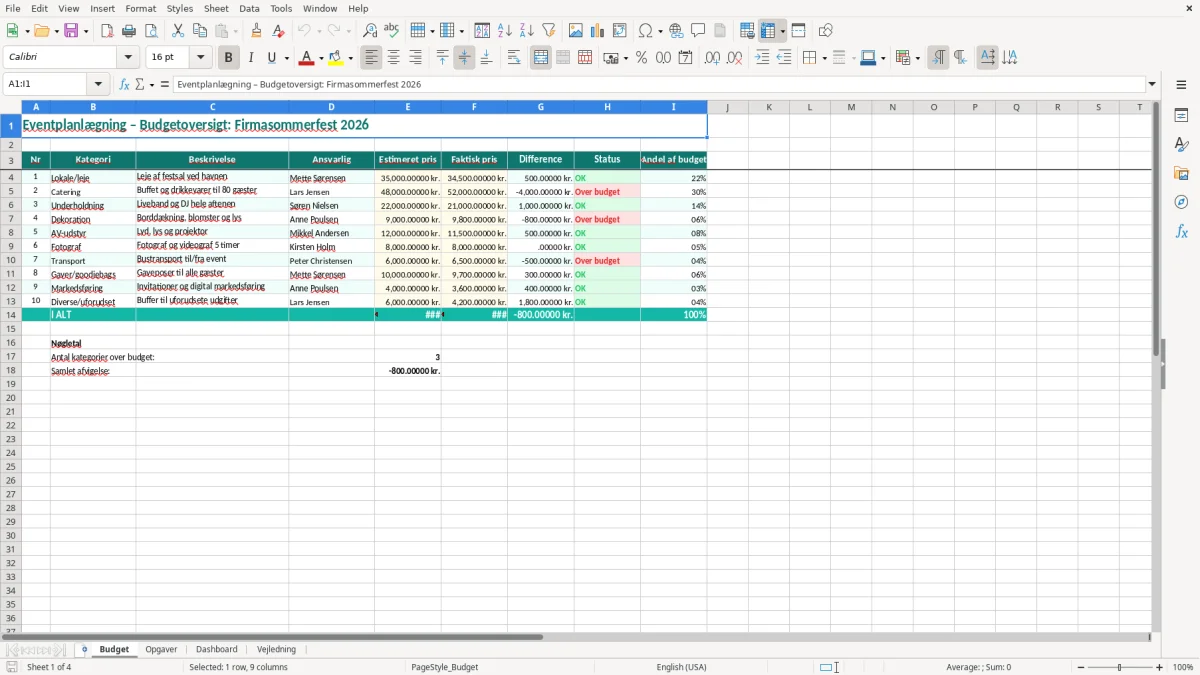Switch to Opgaver sheet tab
Viewport: 1200px width, 675px height.
(x=161, y=650)
